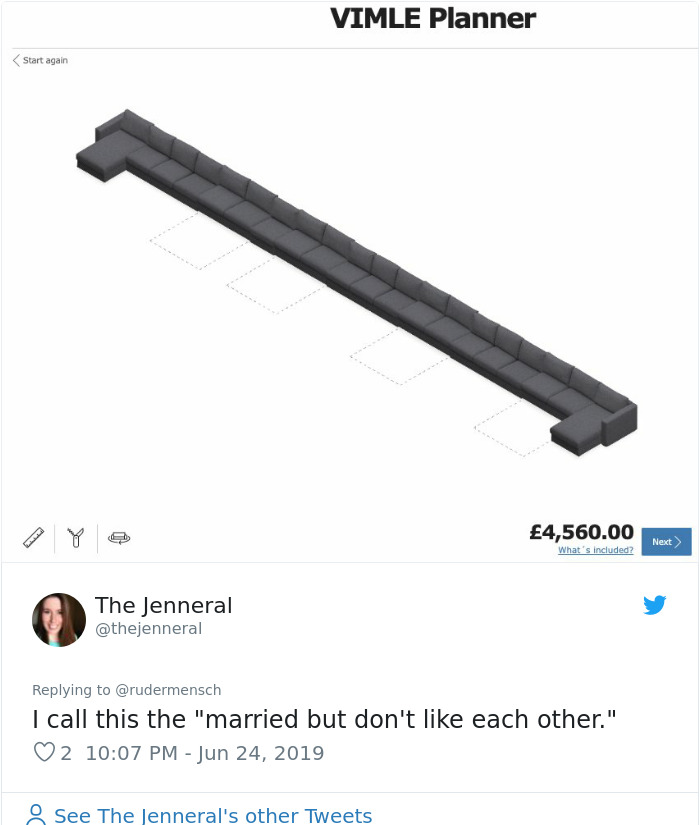
Task: Add a module at the rightmost dashed placeholder
Action: tap(513, 427)
